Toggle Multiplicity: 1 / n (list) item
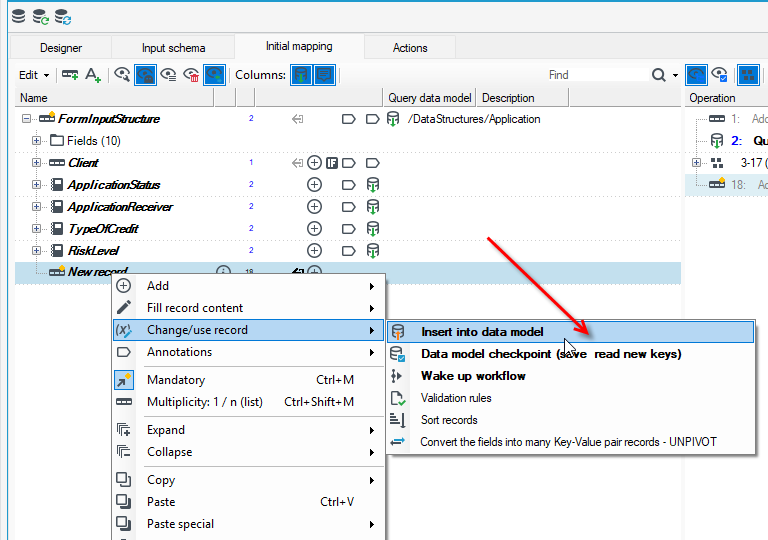768x540 pixels. tap(248, 402)
